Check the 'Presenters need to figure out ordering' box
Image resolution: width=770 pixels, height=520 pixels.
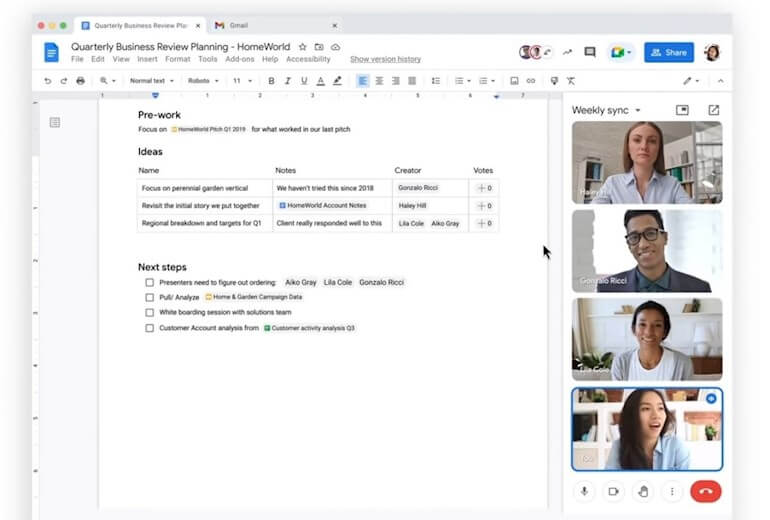[x=149, y=283]
